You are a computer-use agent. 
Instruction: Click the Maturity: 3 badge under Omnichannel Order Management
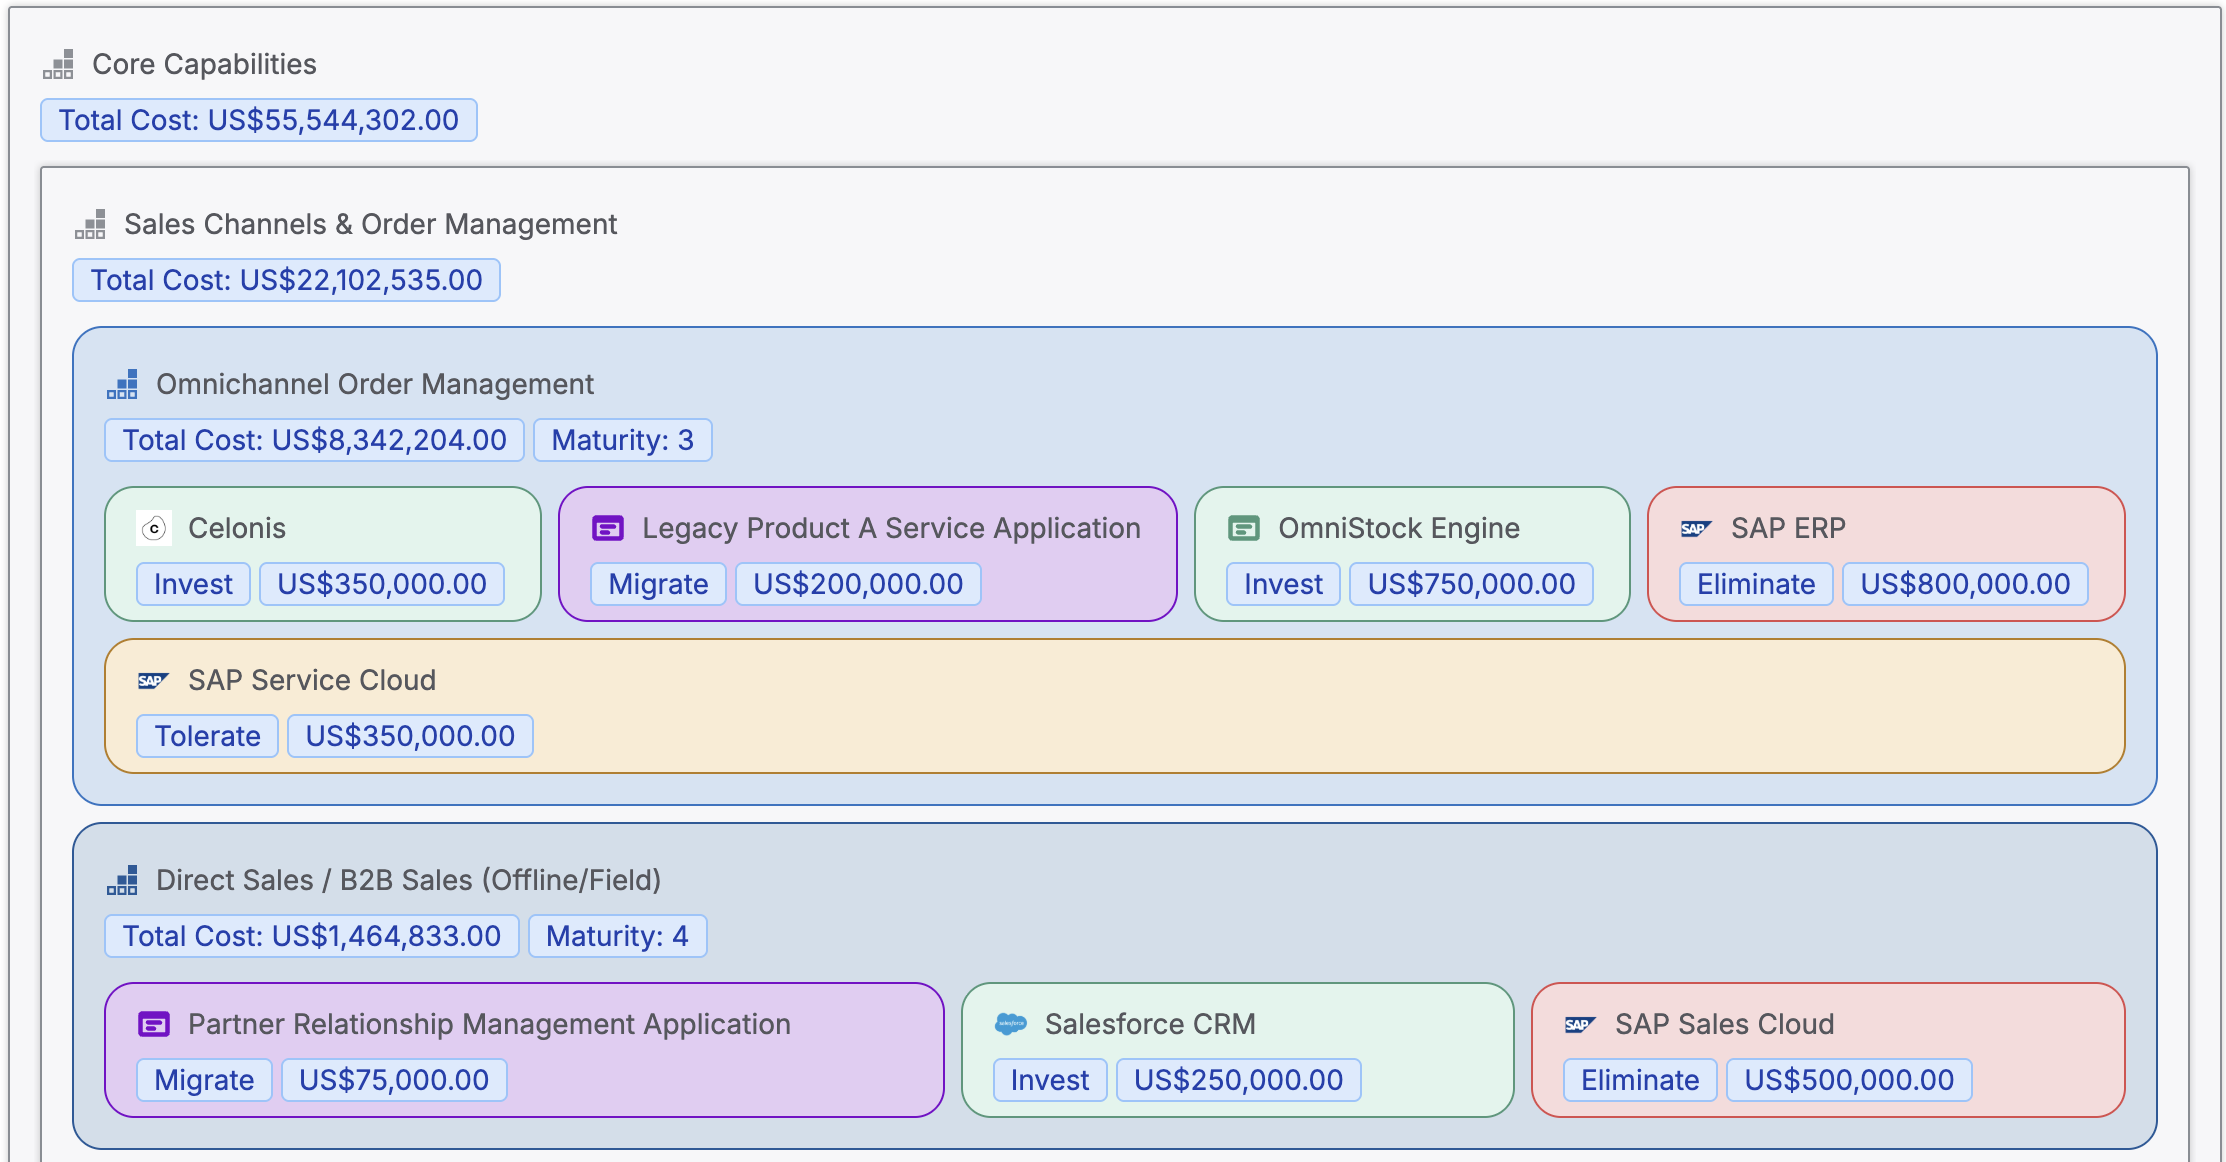(x=622, y=440)
